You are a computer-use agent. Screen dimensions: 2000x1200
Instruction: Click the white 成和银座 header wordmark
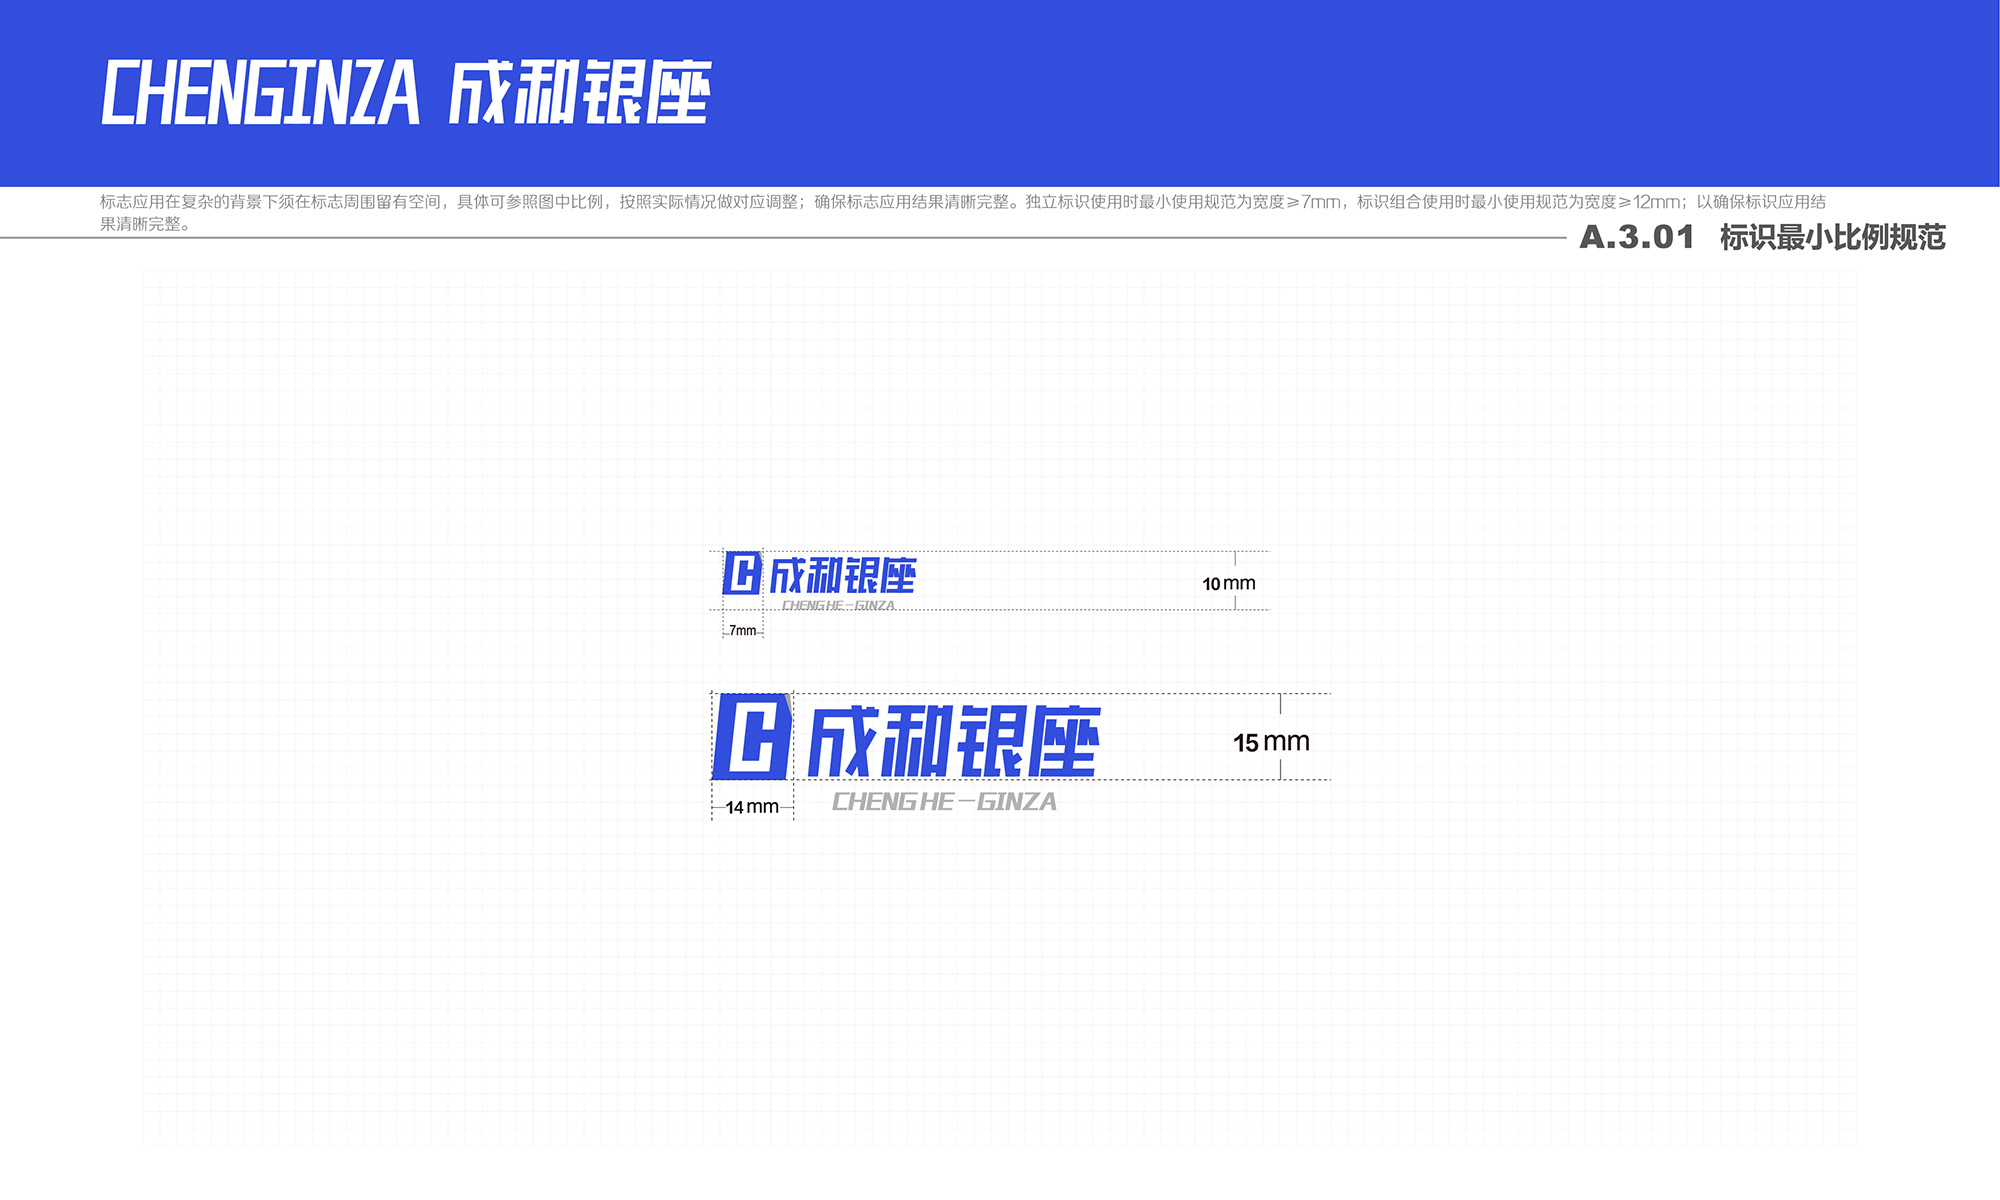point(580,92)
